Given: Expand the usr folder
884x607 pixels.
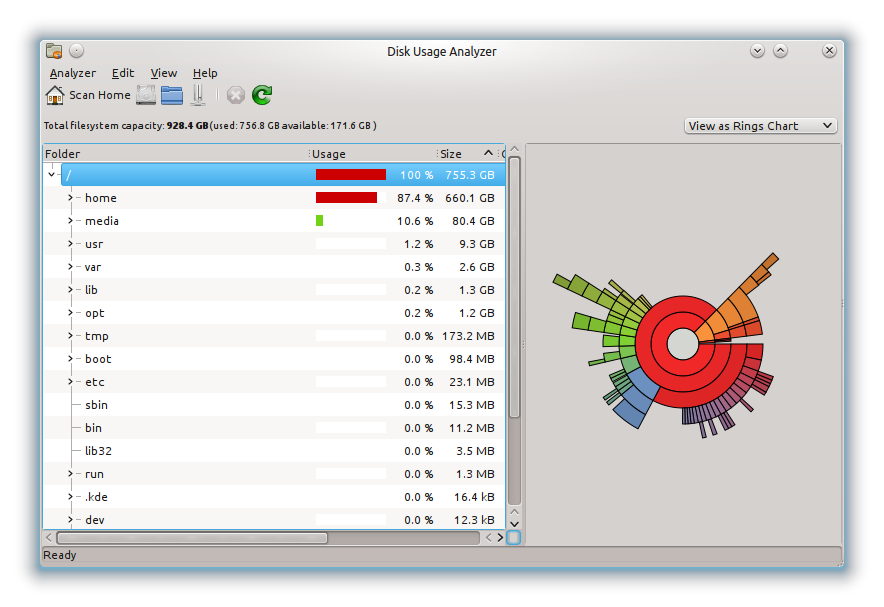Looking at the screenshot, I should coord(70,244).
